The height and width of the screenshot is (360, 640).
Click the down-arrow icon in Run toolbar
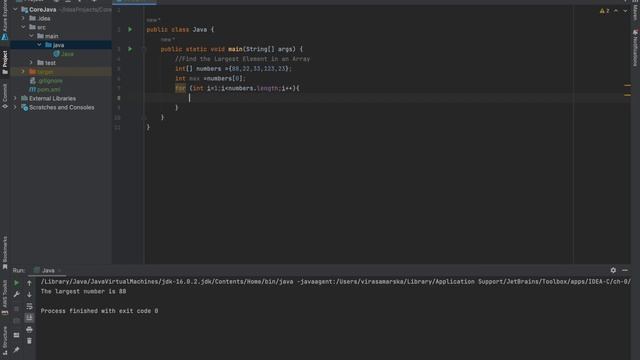[29, 294]
